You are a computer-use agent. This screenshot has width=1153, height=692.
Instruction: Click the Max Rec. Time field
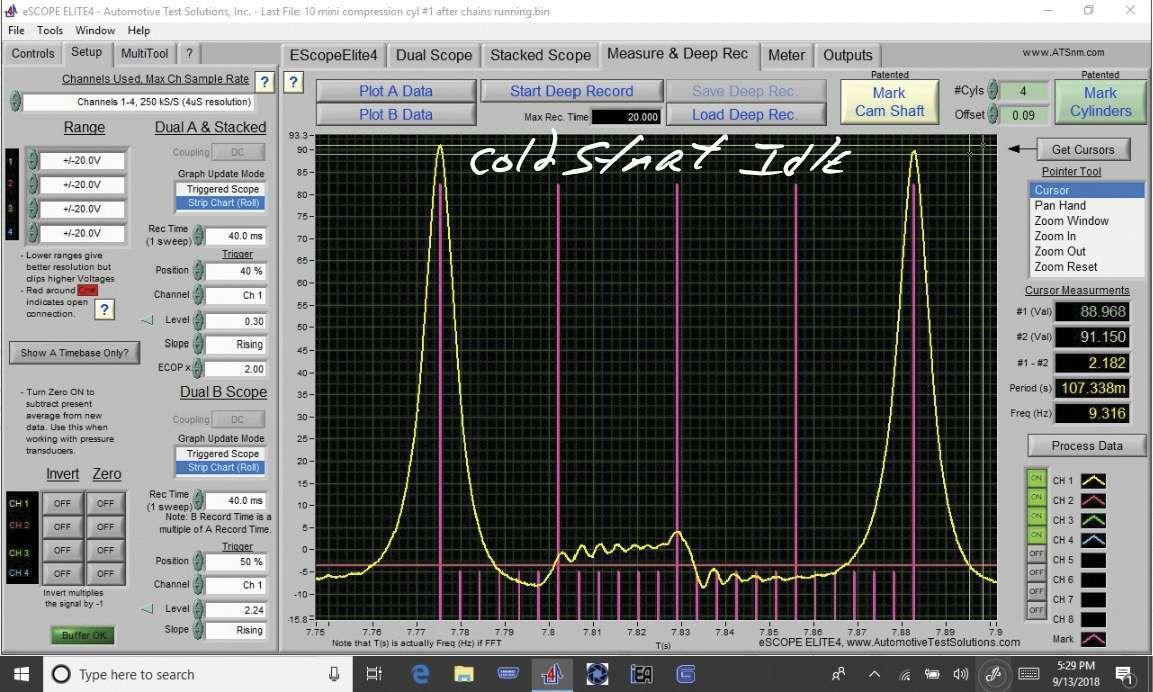pyautogui.click(x=626, y=117)
